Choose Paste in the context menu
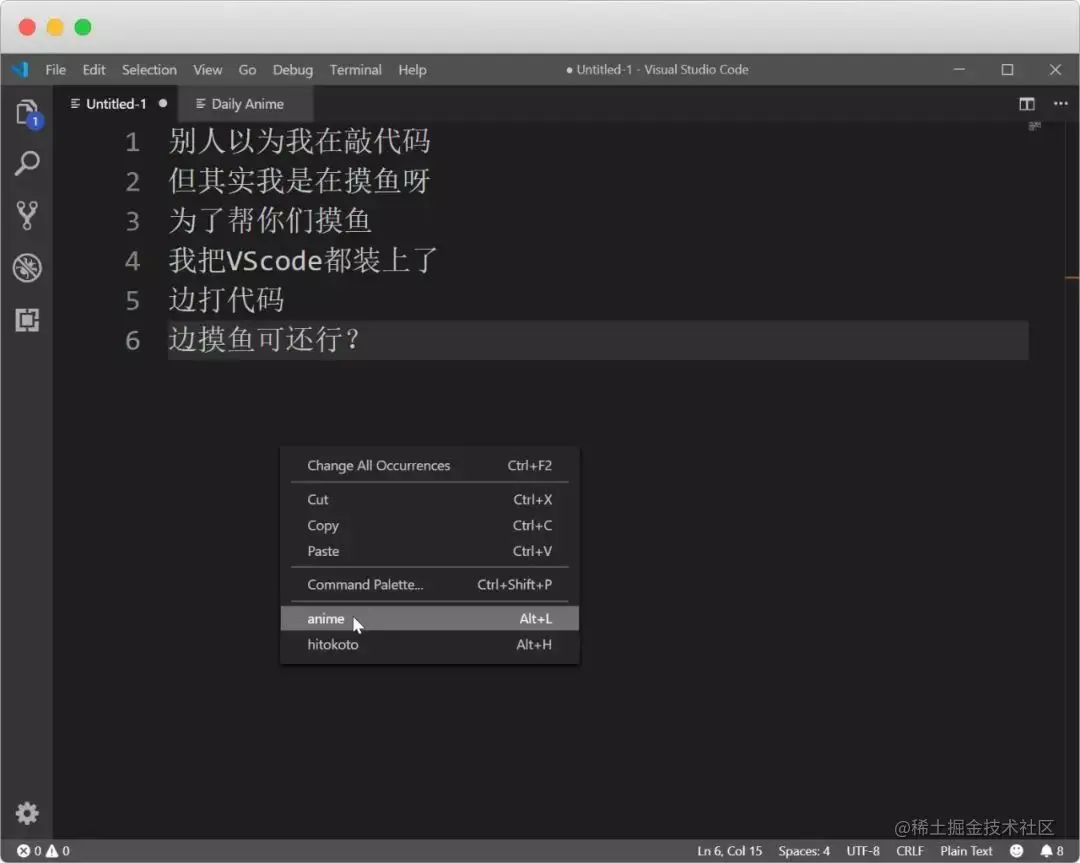Viewport: 1080px width, 863px height. point(430,551)
